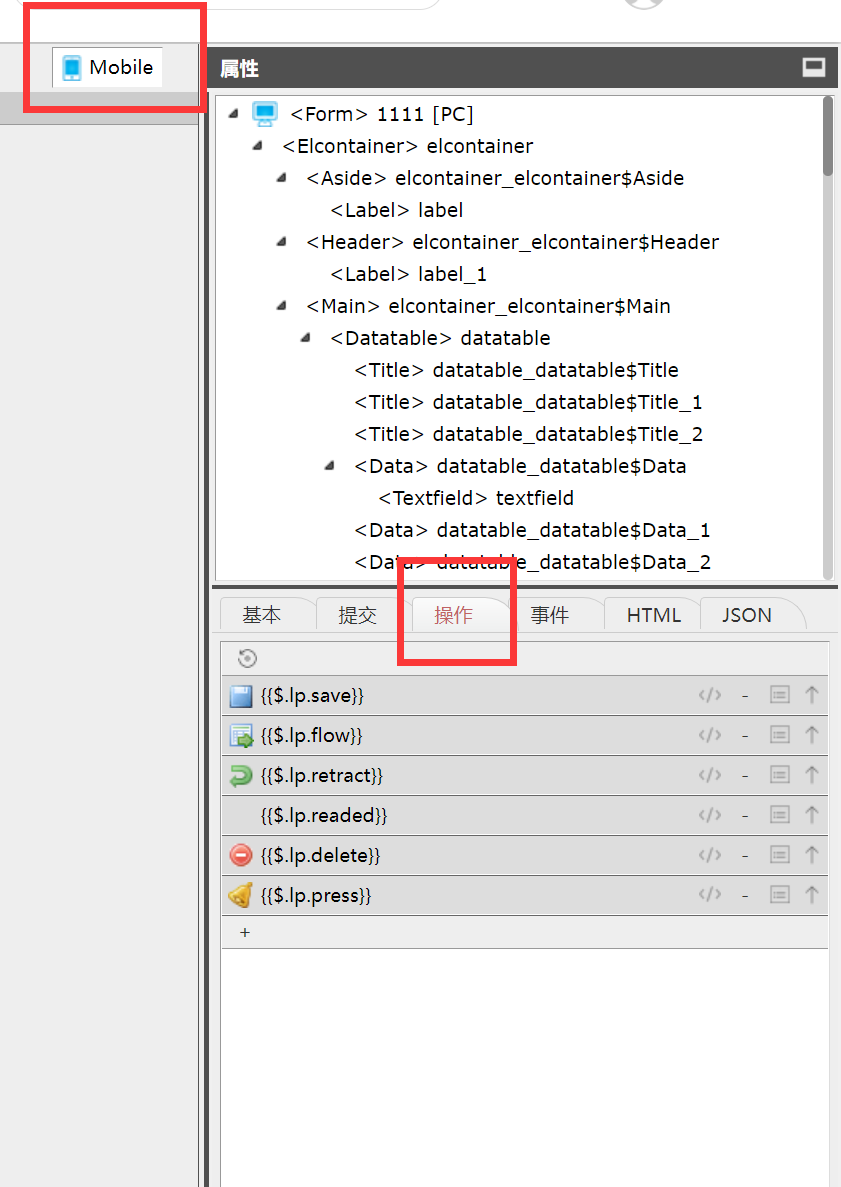The height and width of the screenshot is (1187, 841).
Task: Collapse the datatable_datatable$Data node
Action: (330, 466)
